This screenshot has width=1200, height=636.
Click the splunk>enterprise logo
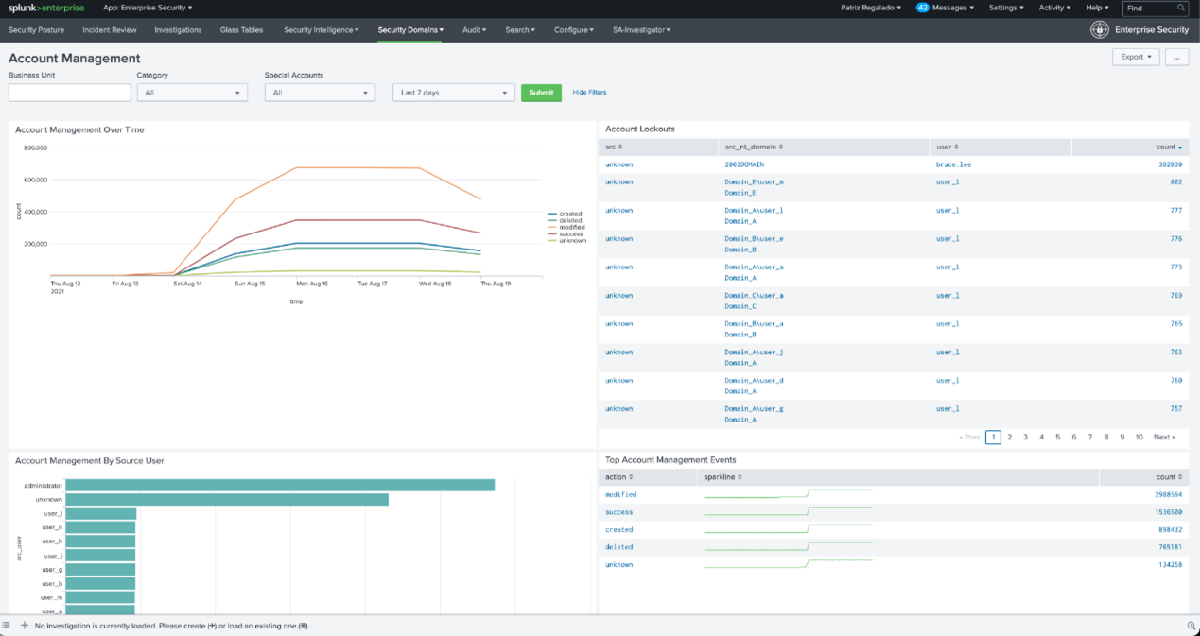point(45,7)
